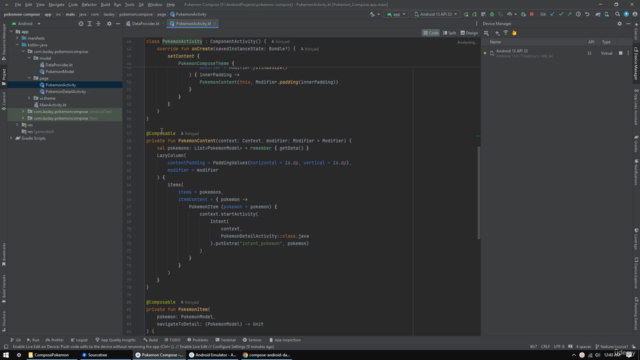Click the Debug app bug icon
This screenshot has height=360, width=640.
click(x=492, y=14)
